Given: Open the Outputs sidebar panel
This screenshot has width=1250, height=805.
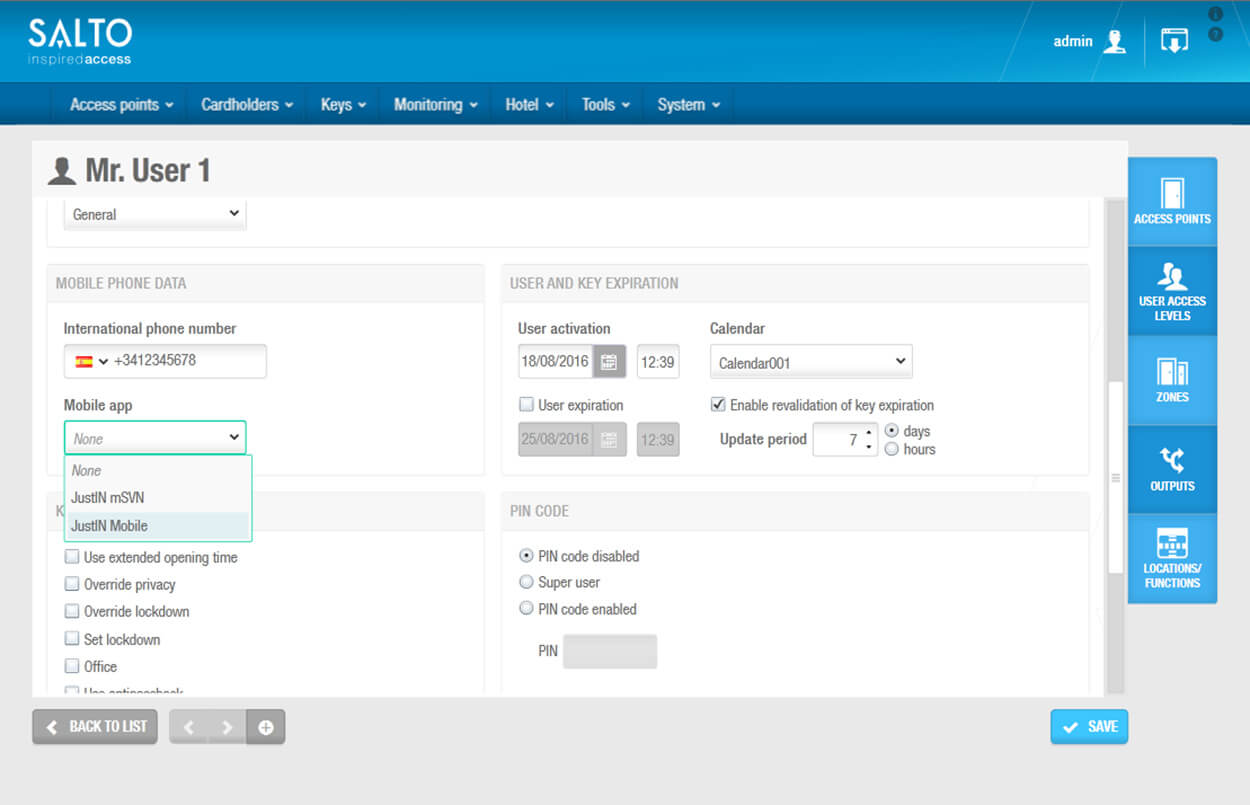Looking at the screenshot, I should tap(1172, 469).
